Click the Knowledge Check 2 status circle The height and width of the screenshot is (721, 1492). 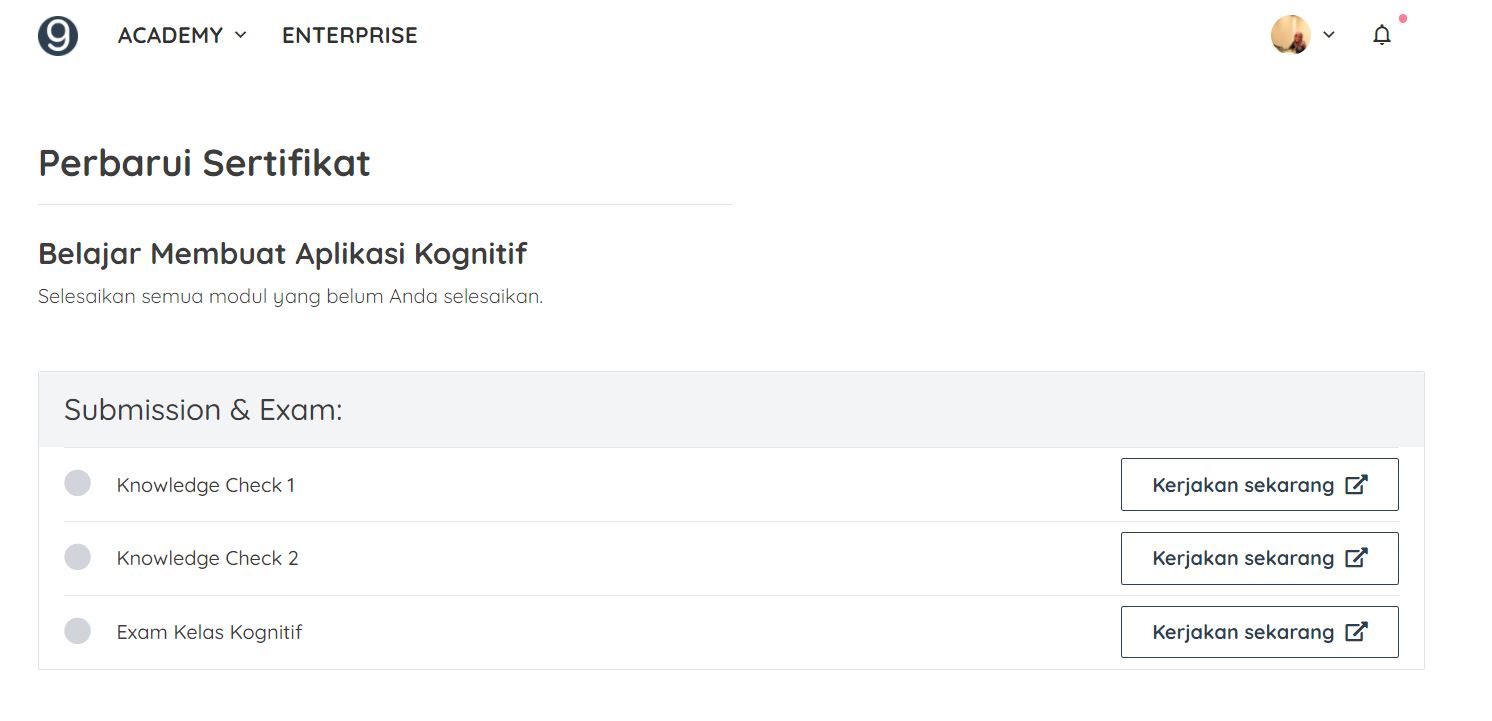(77, 557)
